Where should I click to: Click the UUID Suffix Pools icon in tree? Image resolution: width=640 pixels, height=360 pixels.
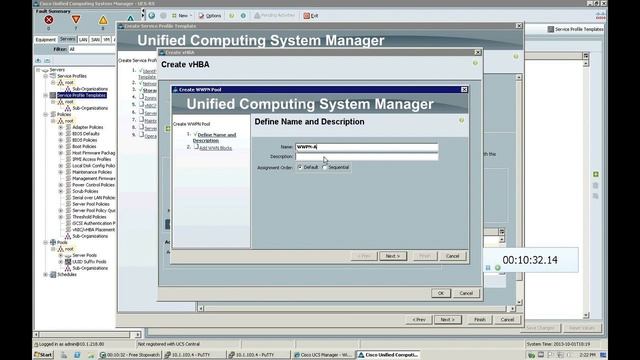coord(68,262)
